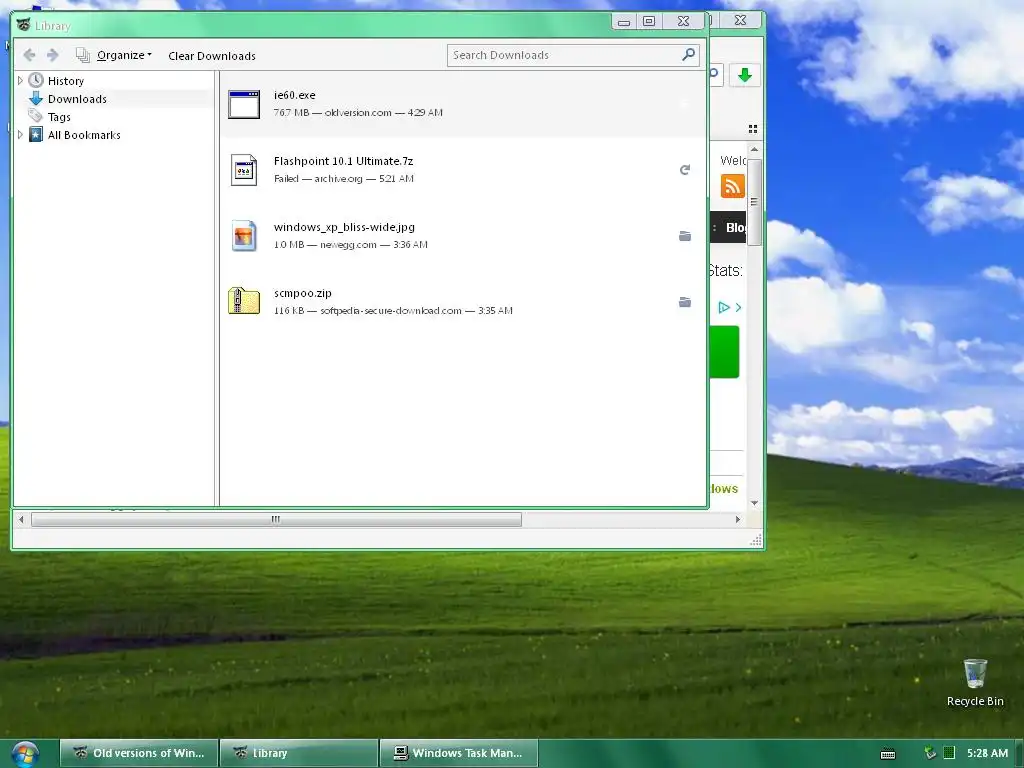Click the browser vertical scrollbar thumb
The width and height of the screenshot is (1024, 768).
[x=754, y=201]
